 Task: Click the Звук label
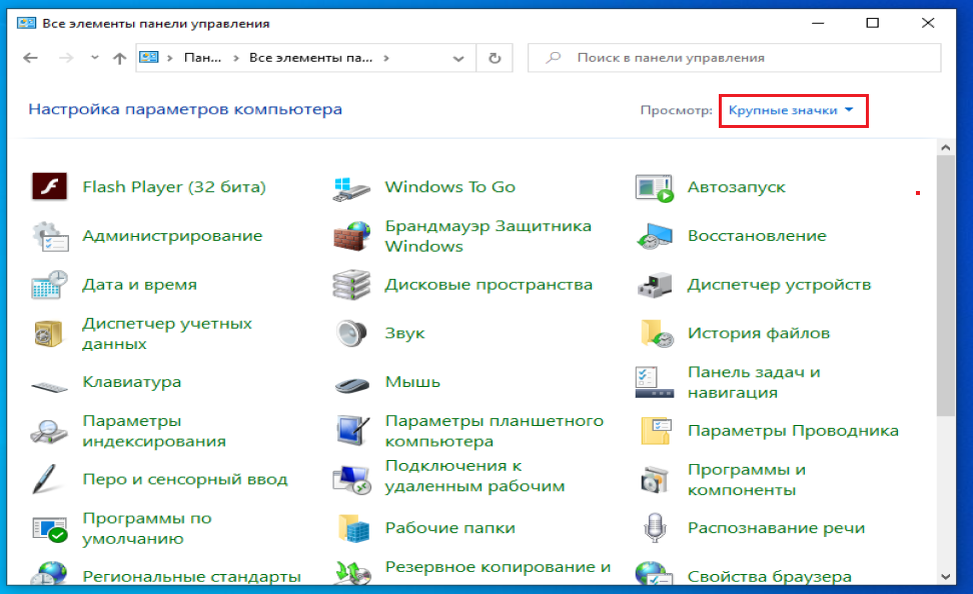pyautogui.click(x=405, y=333)
